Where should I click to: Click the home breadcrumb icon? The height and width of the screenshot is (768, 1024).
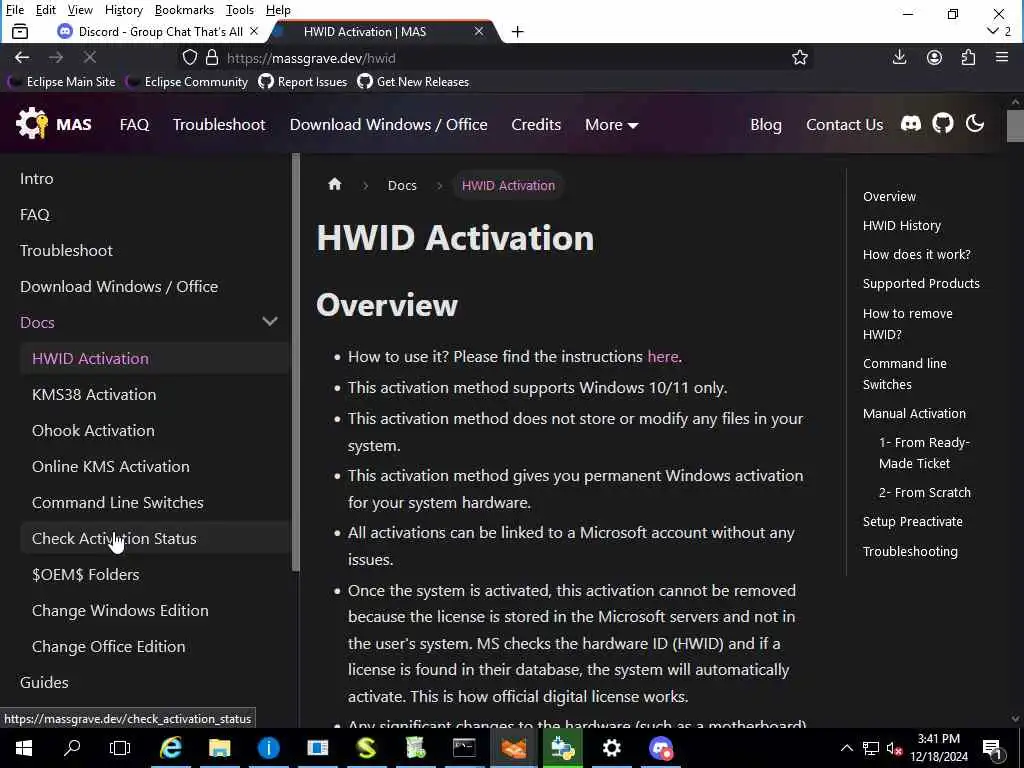click(334, 185)
